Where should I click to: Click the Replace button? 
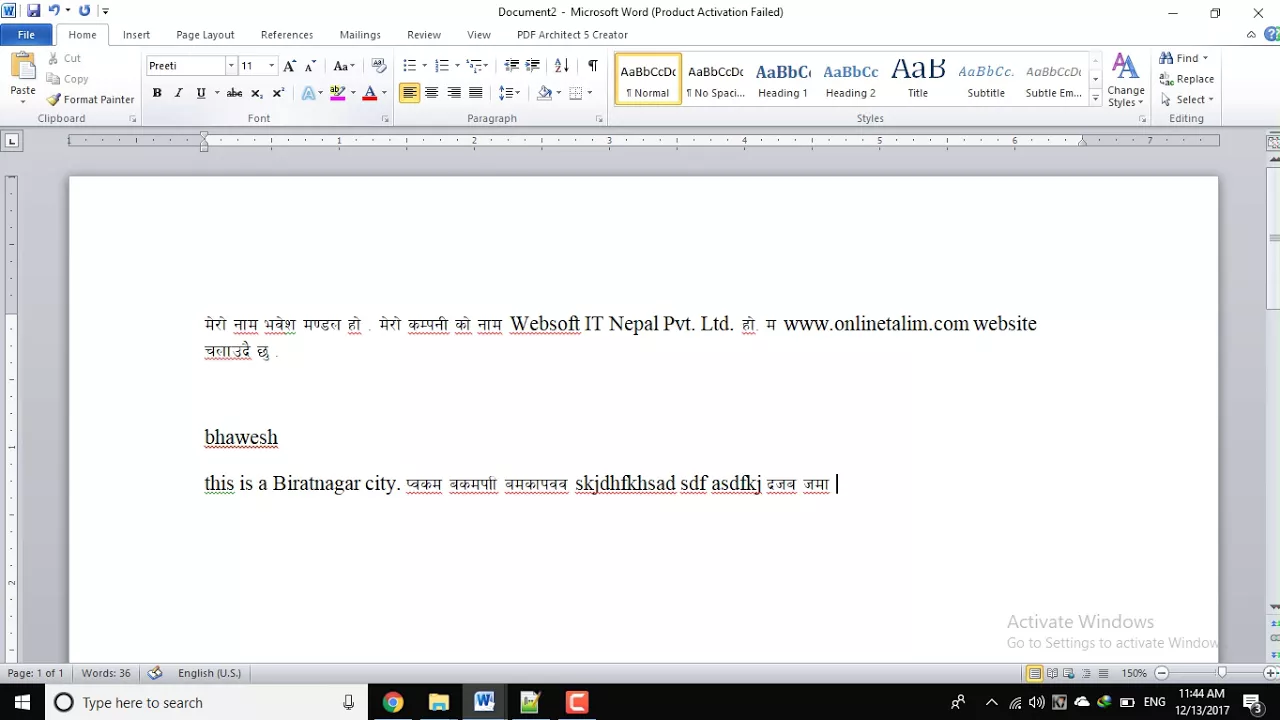click(1187, 79)
